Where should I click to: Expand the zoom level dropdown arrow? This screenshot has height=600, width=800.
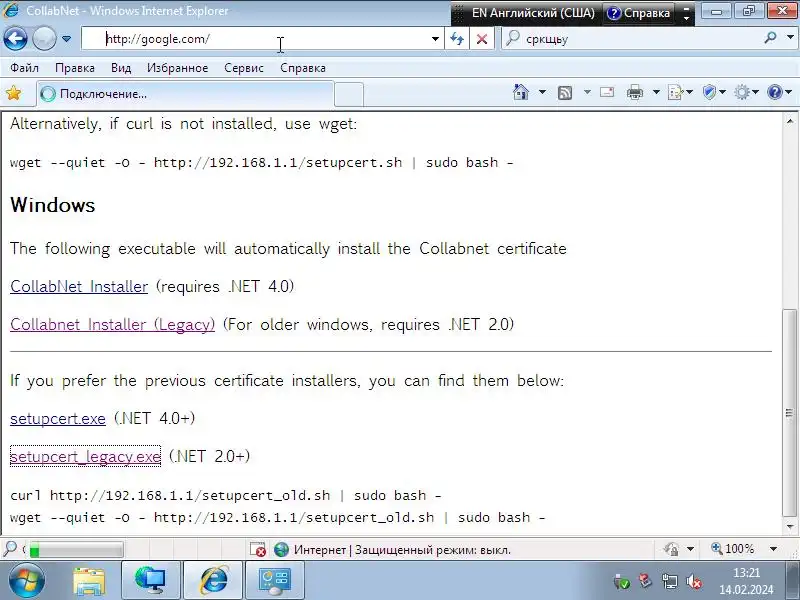point(773,549)
